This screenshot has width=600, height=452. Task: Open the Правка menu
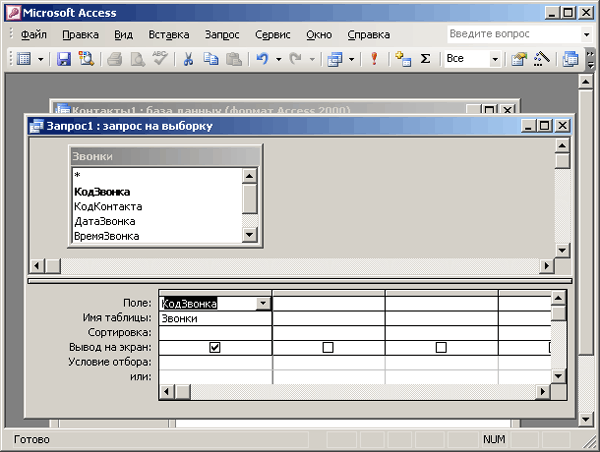(x=80, y=34)
